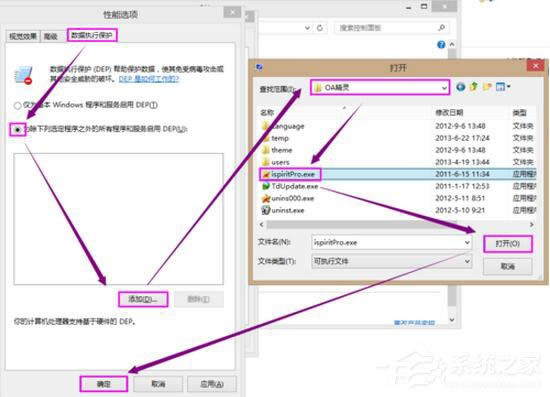This screenshot has width=550, height=397.
Task: Click the Create new folder icon
Action: pos(487,86)
